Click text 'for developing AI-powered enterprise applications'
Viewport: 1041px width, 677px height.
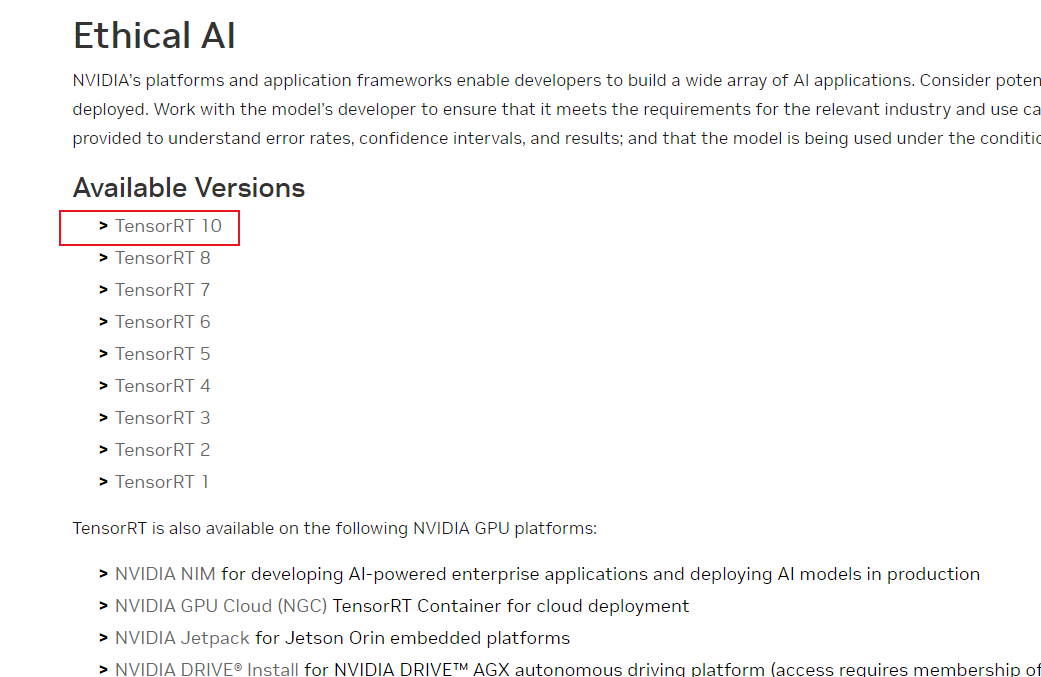[434, 574]
